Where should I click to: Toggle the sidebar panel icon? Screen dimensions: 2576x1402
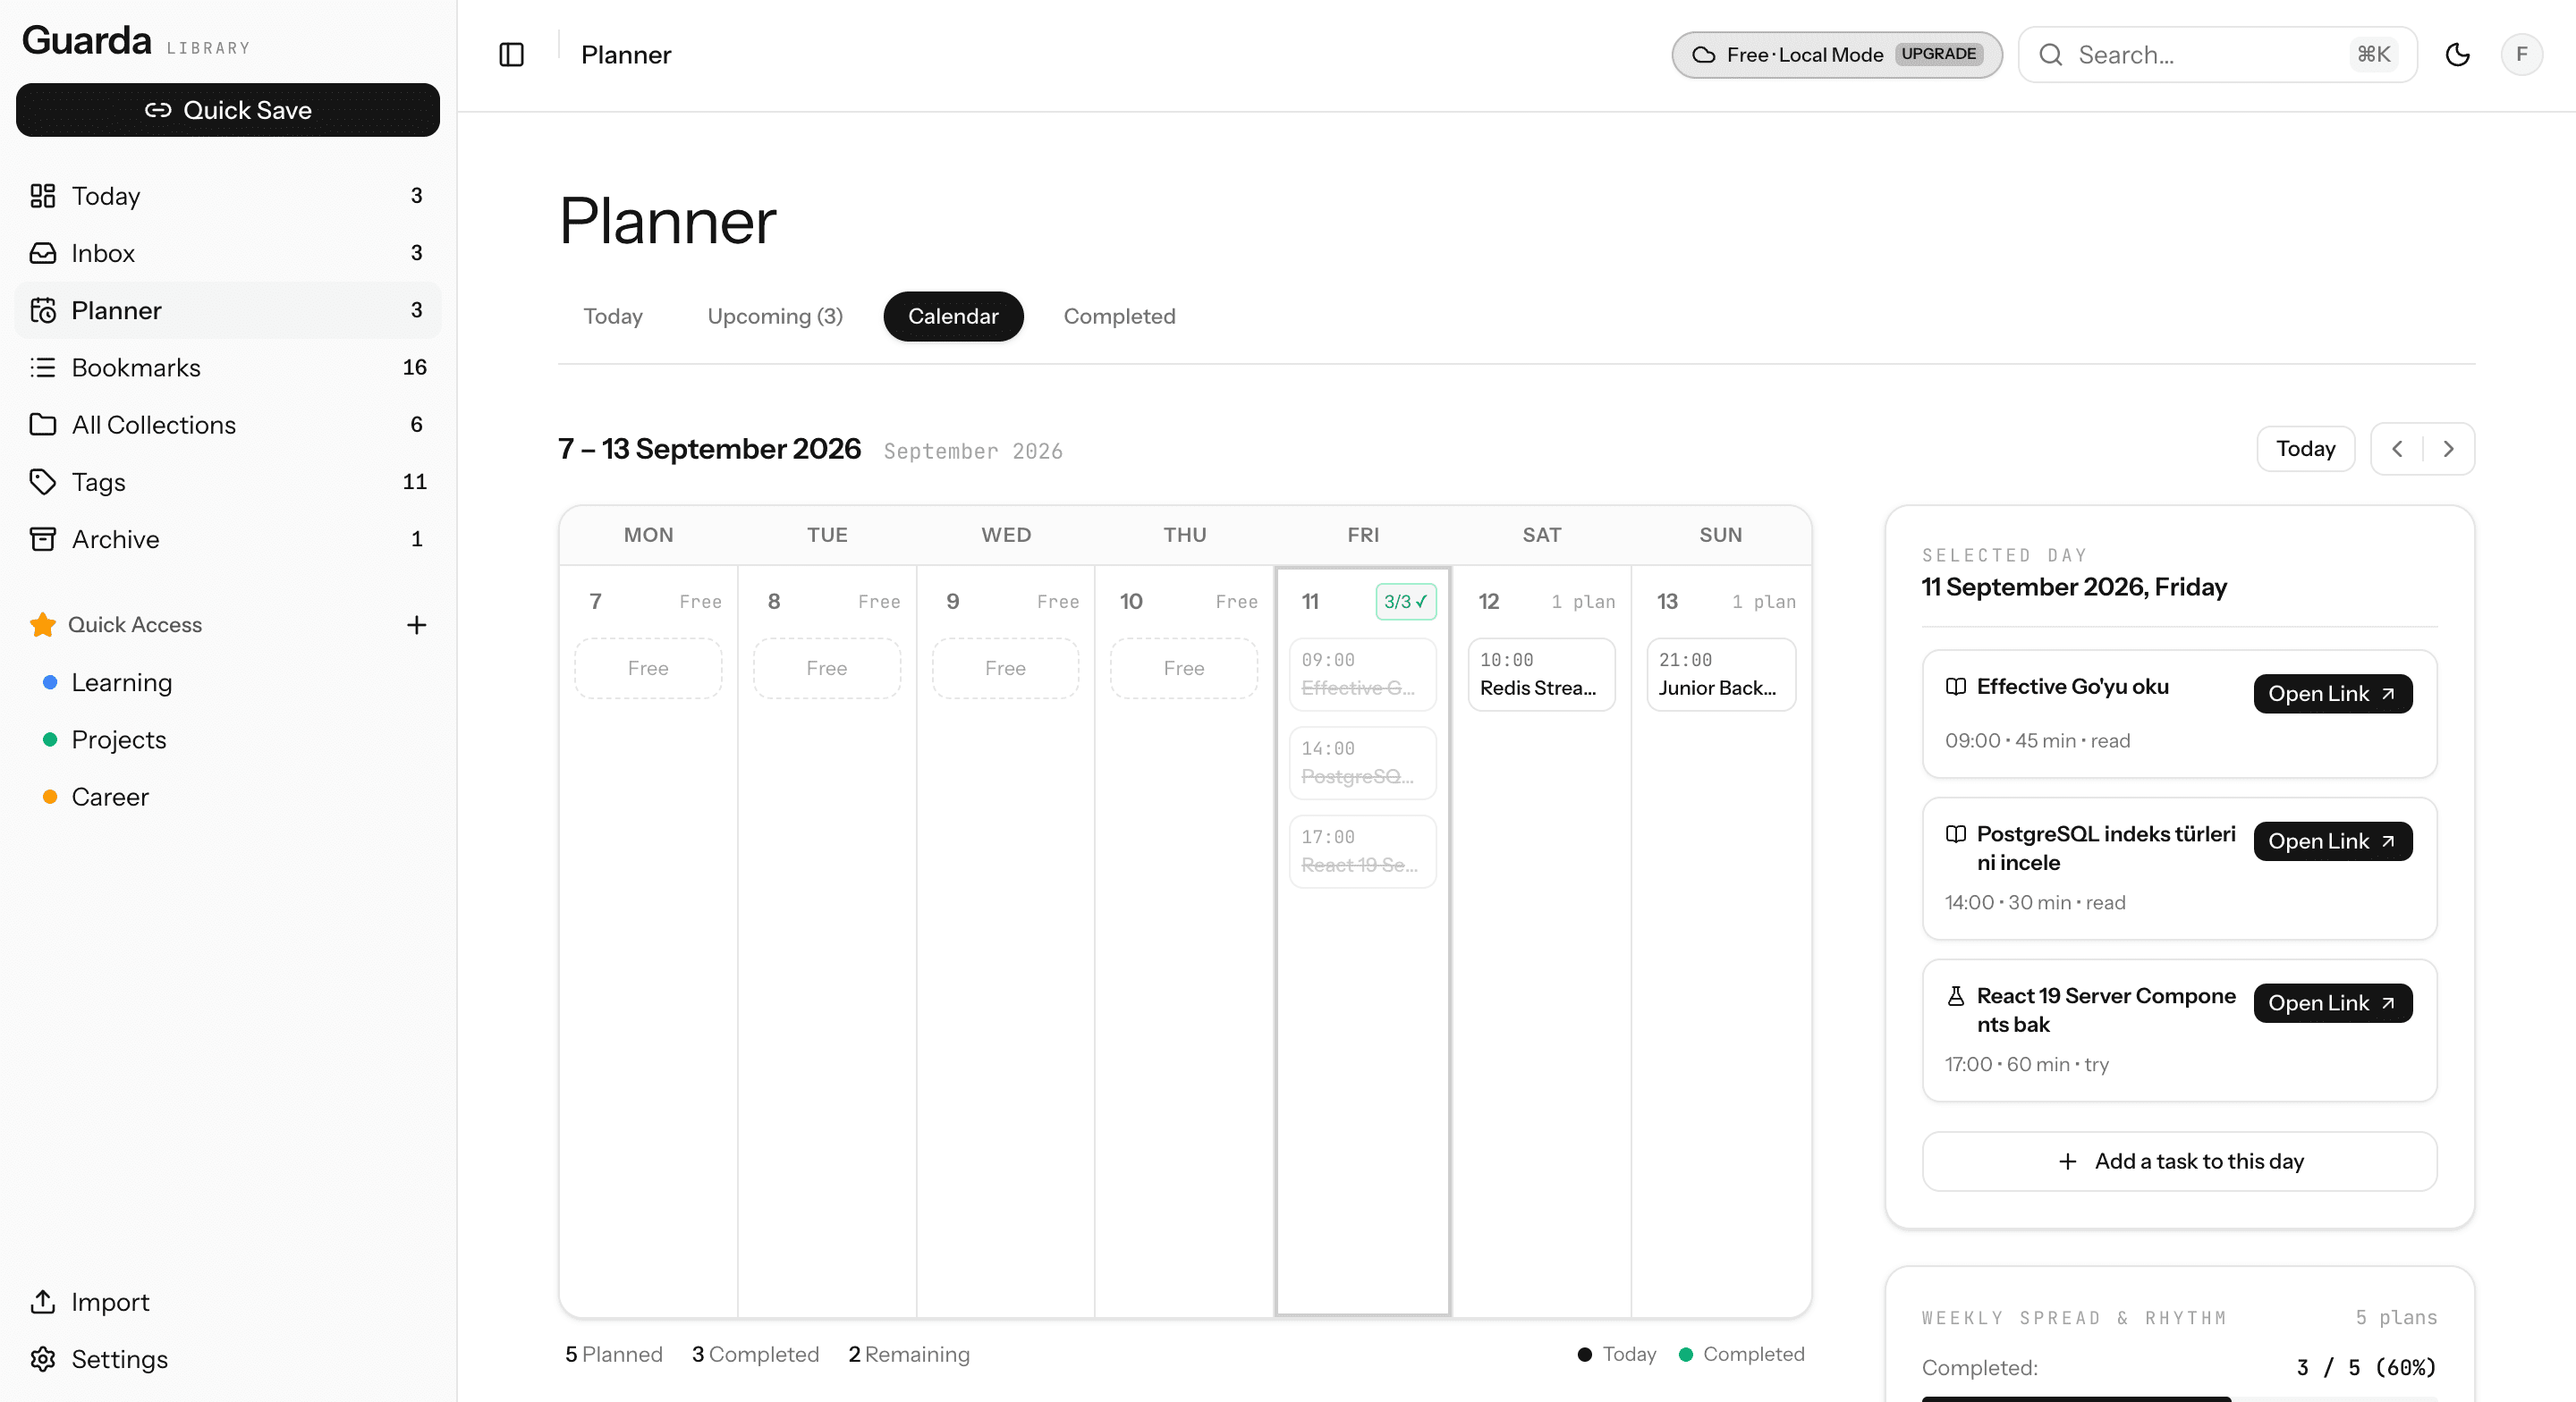coord(511,55)
